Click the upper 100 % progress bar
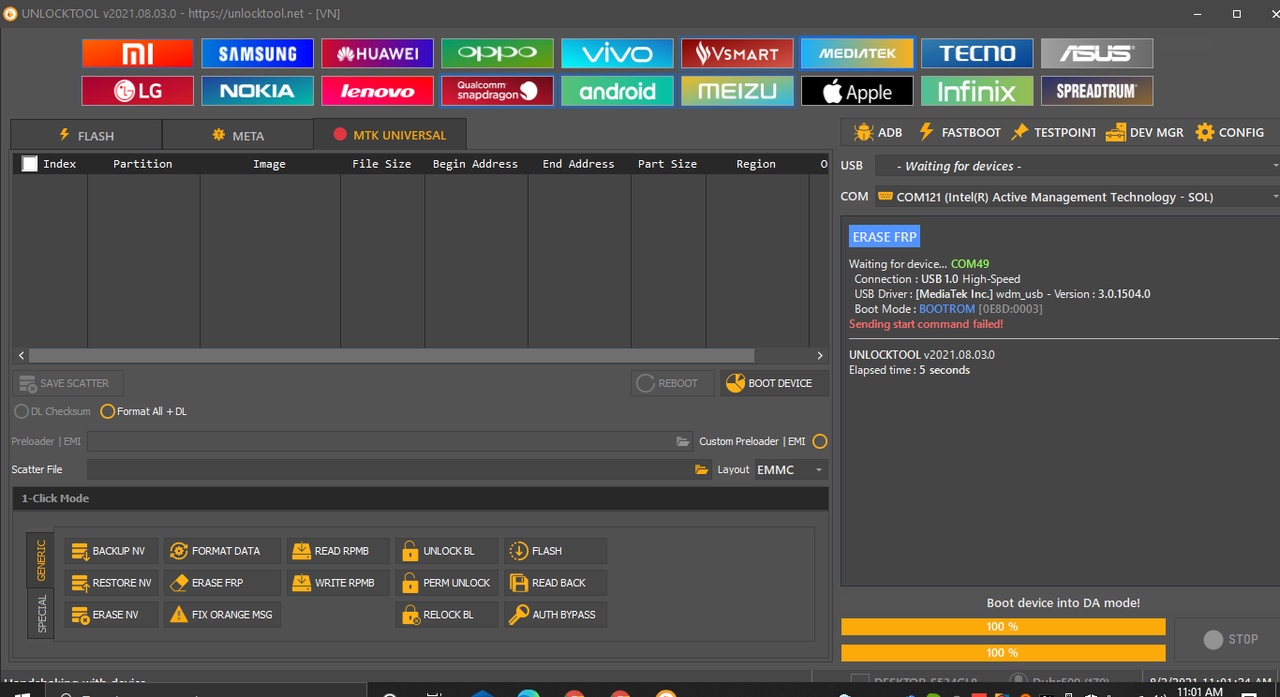The image size is (1280, 697). pyautogui.click(x=1003, y=627)
